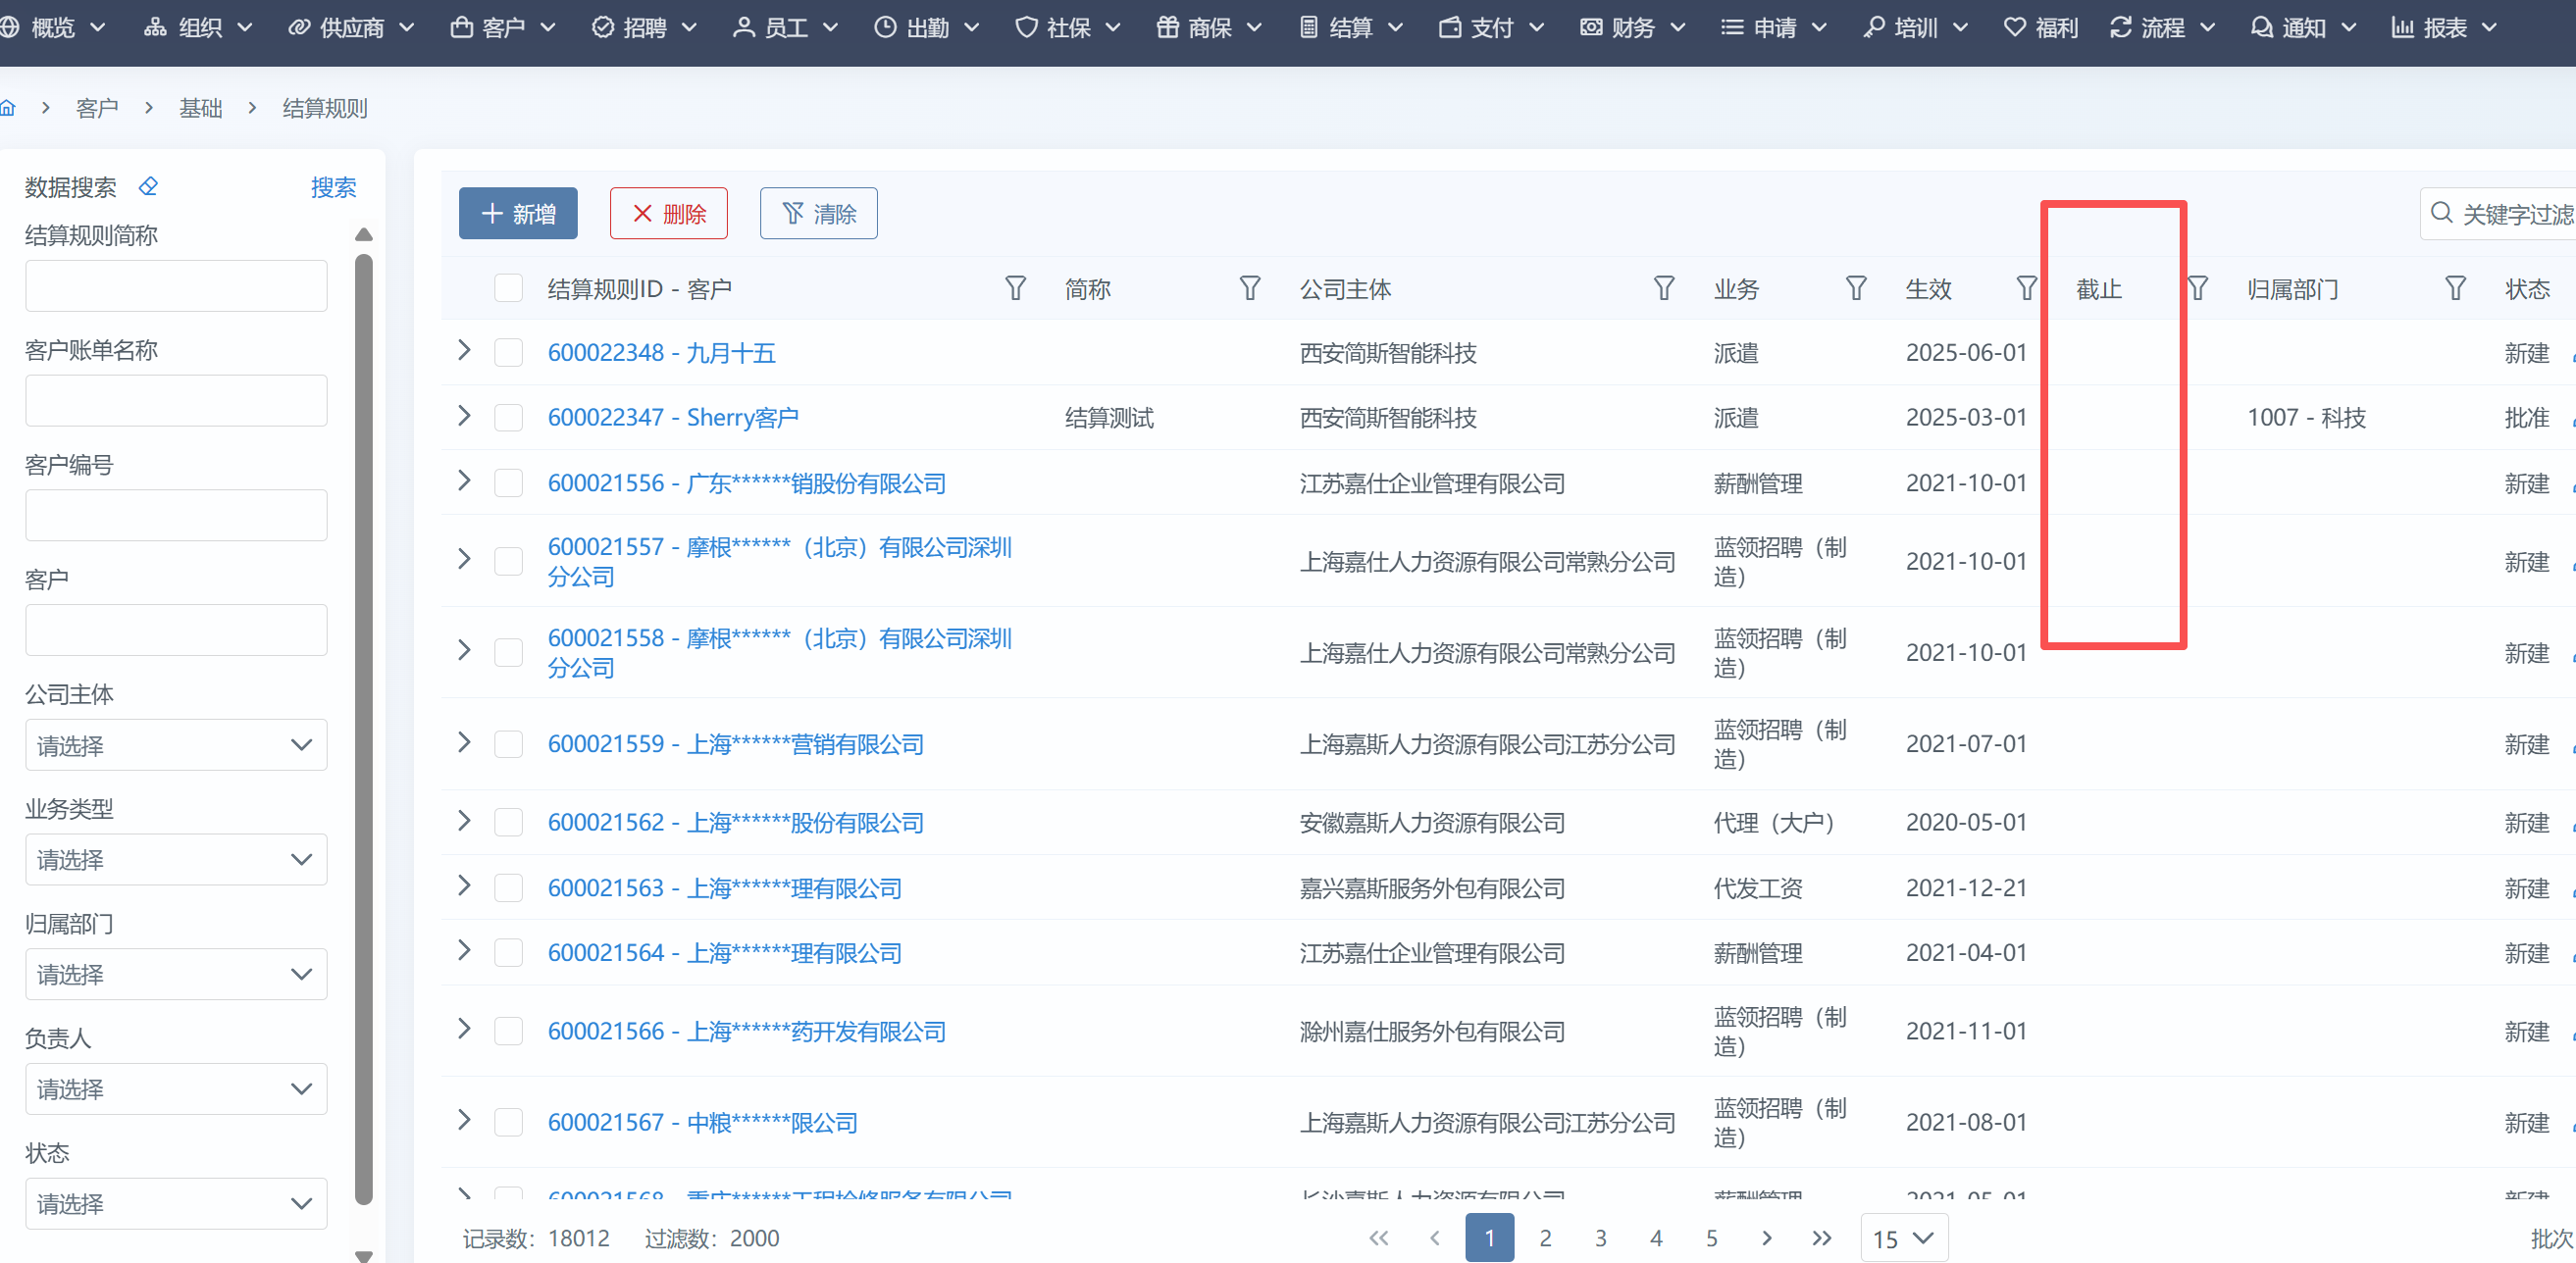This screenshot has height=1263, width=2576.
Task: Click the filter icon in 归属部门 column header
Action: pyautogui.click(x=2454, y=289)
